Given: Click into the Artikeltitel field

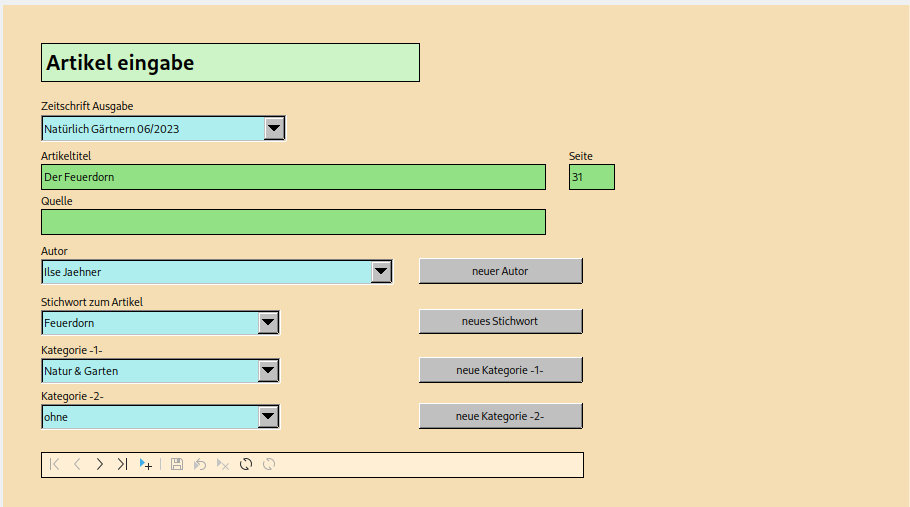Looking at the screenshot, I should 293,177.
